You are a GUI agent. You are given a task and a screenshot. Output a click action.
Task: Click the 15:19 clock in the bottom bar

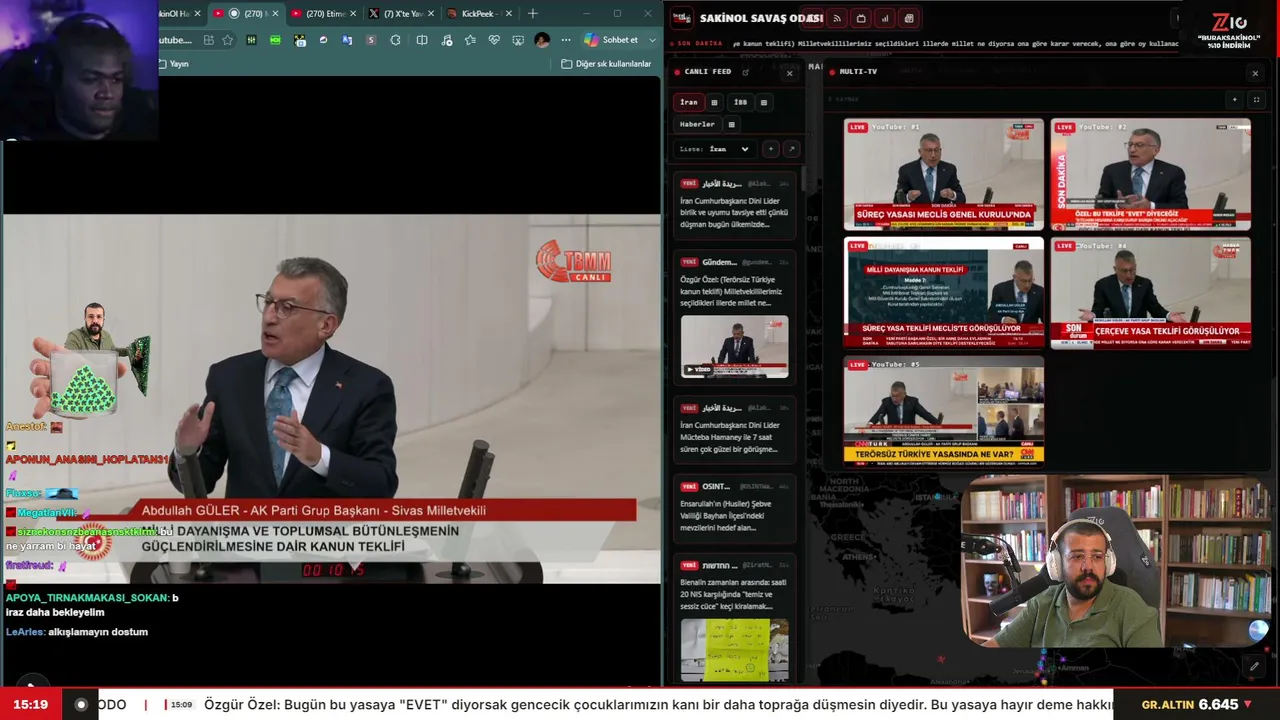(30, 704)
